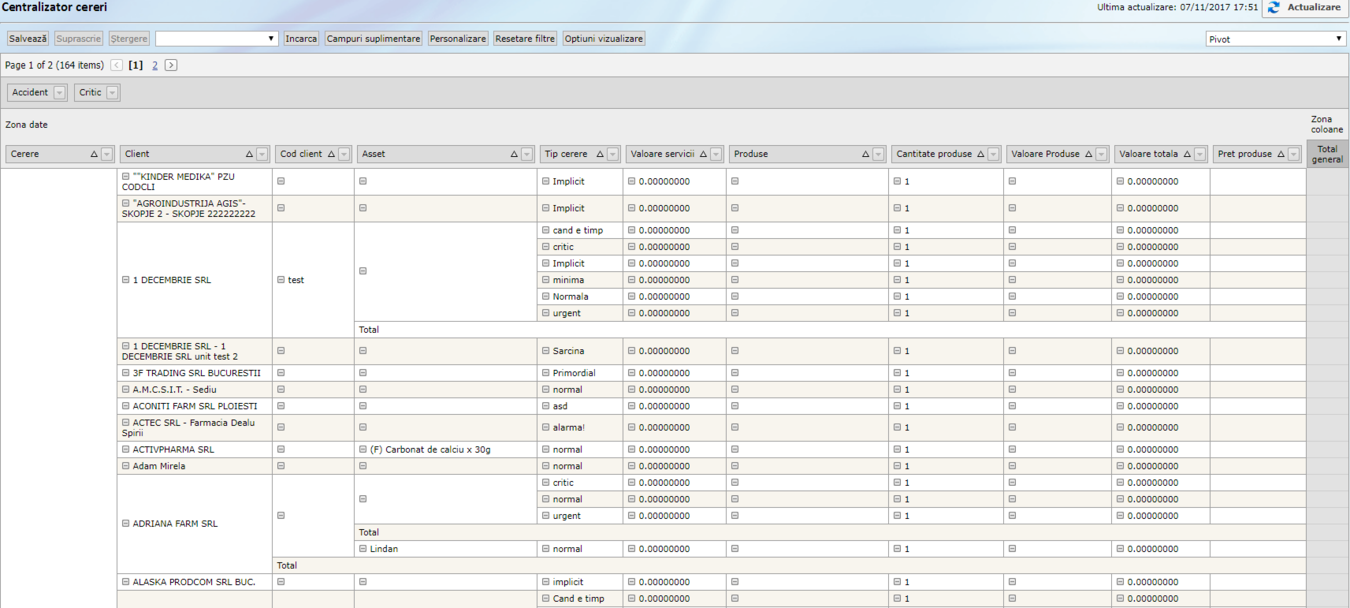Sort by the Tip cerere column triangle
The width and height of the screenshot is (1350, 608).
coord(600,155)
